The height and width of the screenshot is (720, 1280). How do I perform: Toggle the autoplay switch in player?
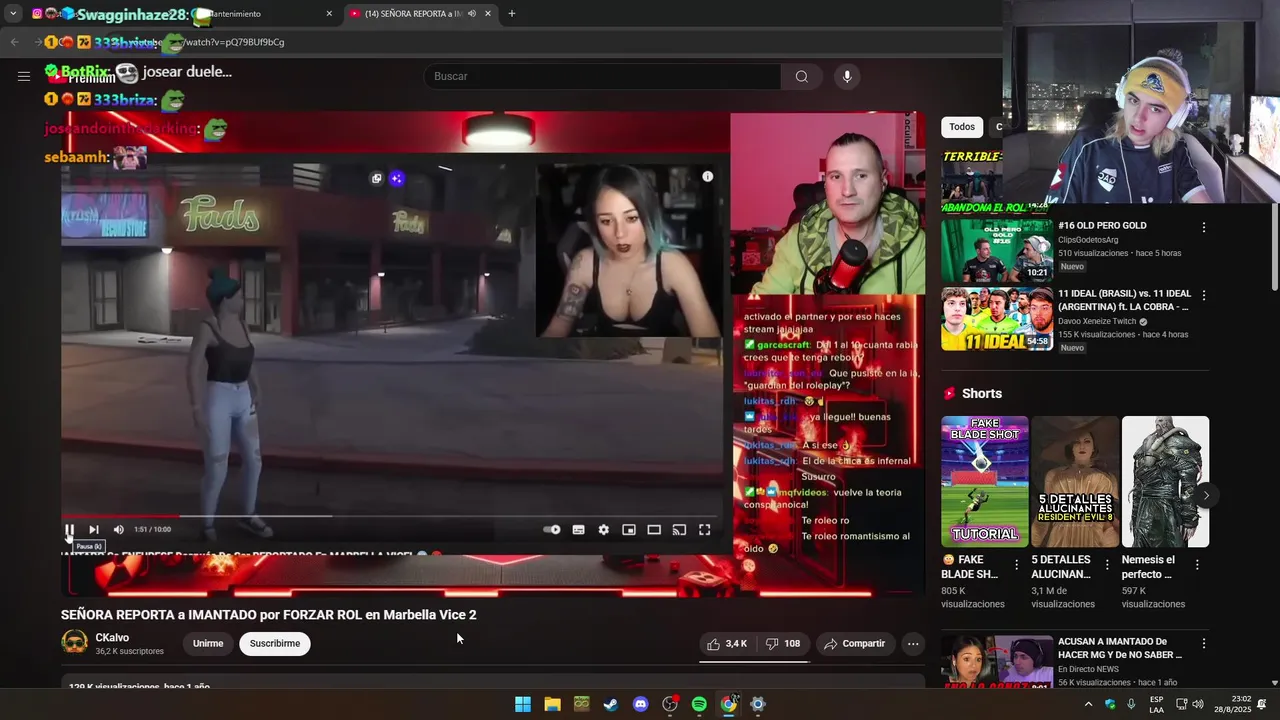(552, 530)
